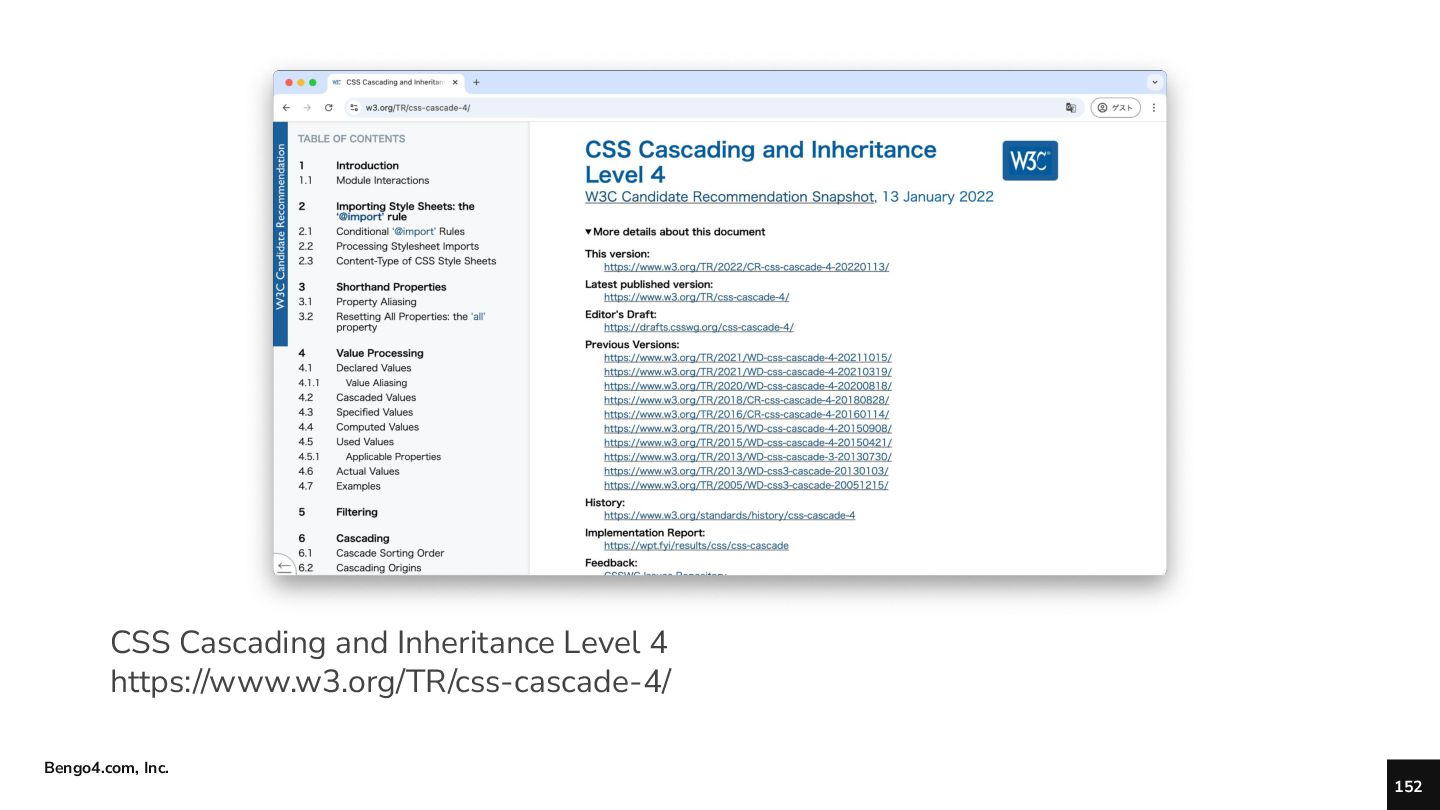Jump to 1.1 Module Interactions
The width and height of the screenshot is (1440, 810).
382,181
